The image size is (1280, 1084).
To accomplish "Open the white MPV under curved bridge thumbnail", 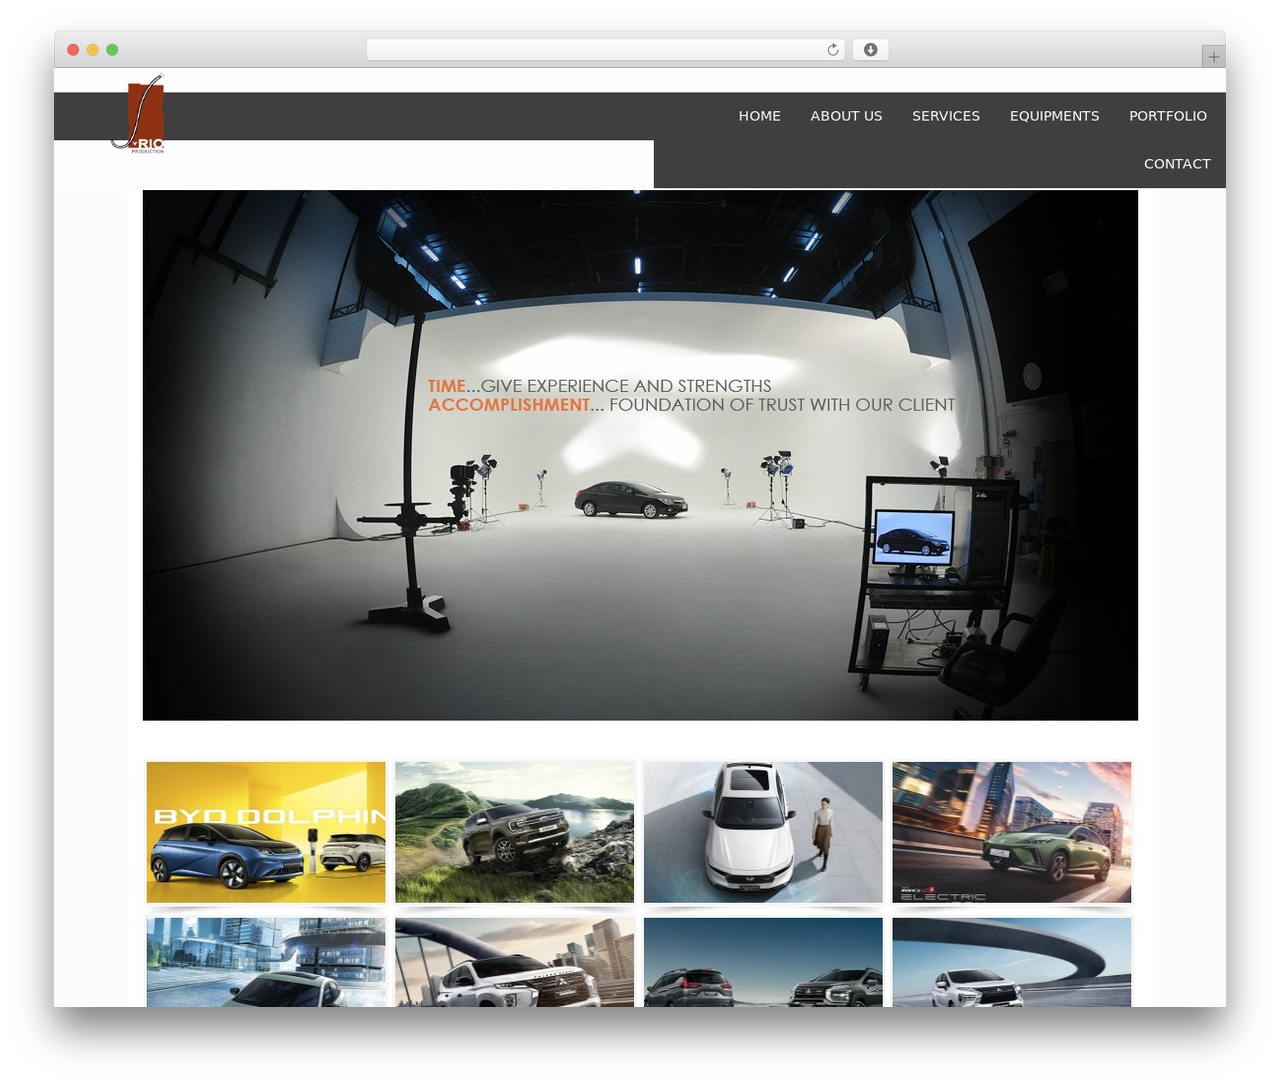I will [x=1012, y=962].
